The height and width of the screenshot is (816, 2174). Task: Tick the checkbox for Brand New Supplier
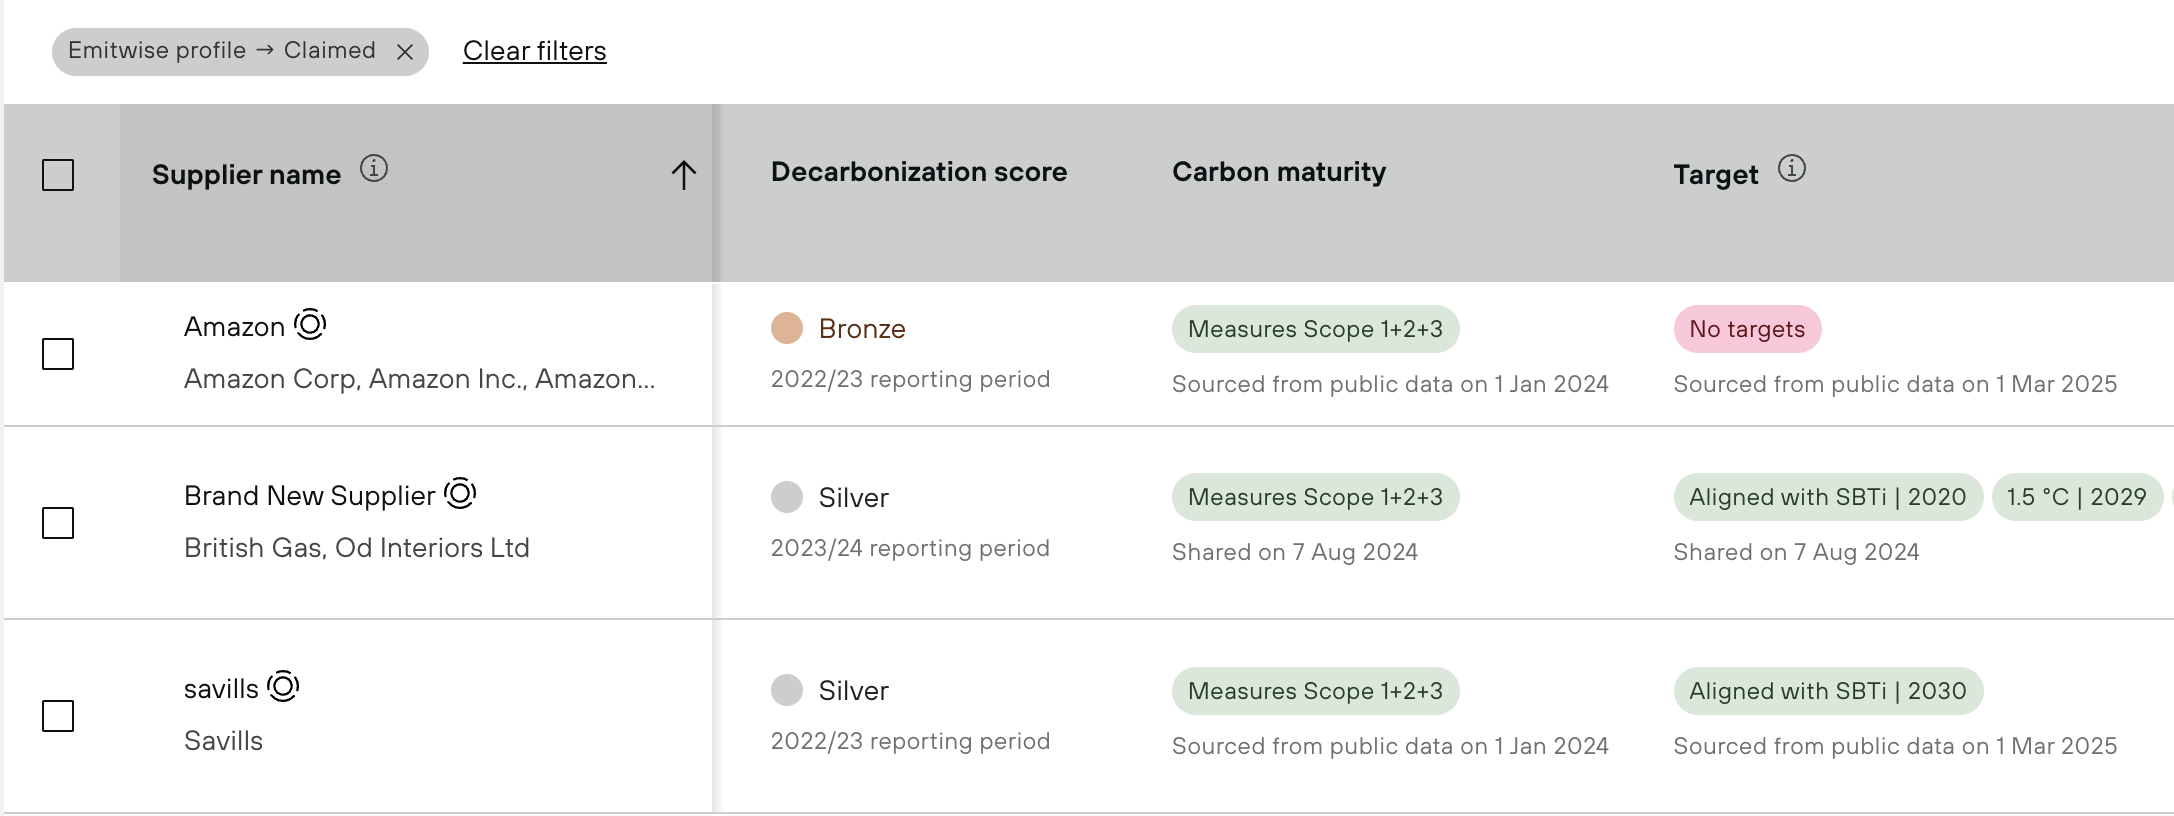[x=58, y=523]
